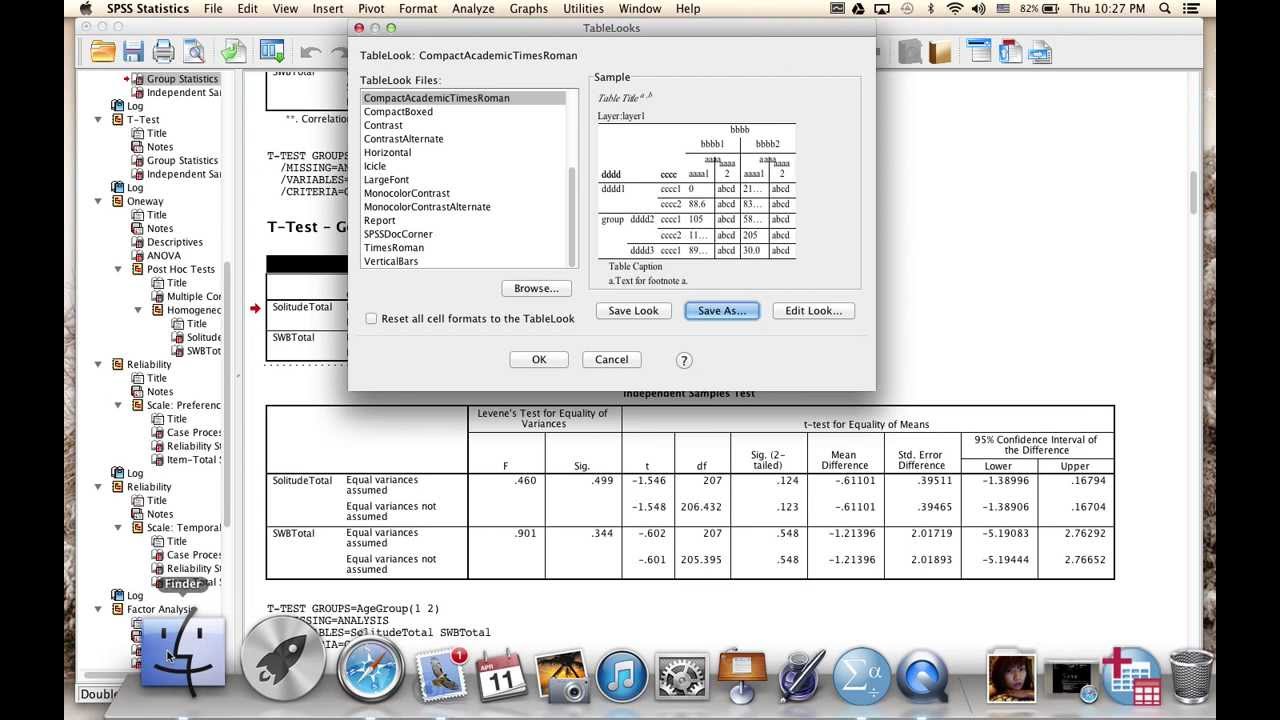The image size is (1280, 720).
Task: Collapse the Scale: Temporal node
Action: click(118, 528)
